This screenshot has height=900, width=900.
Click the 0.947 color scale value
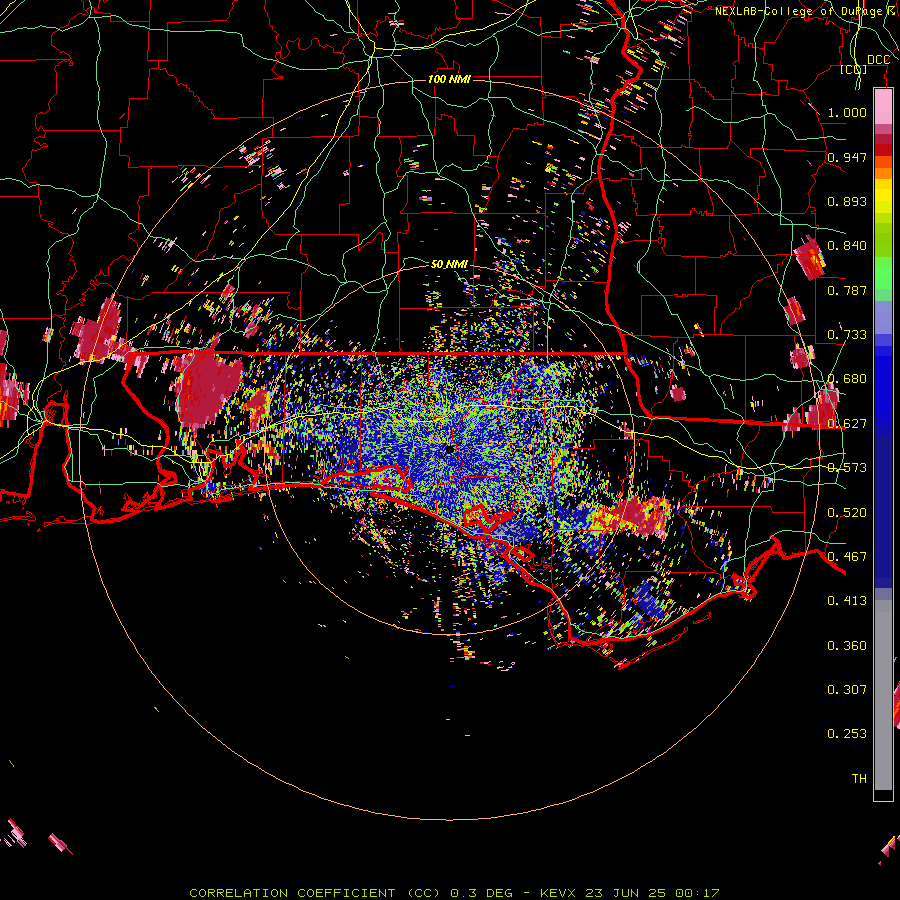coord(847,157)
